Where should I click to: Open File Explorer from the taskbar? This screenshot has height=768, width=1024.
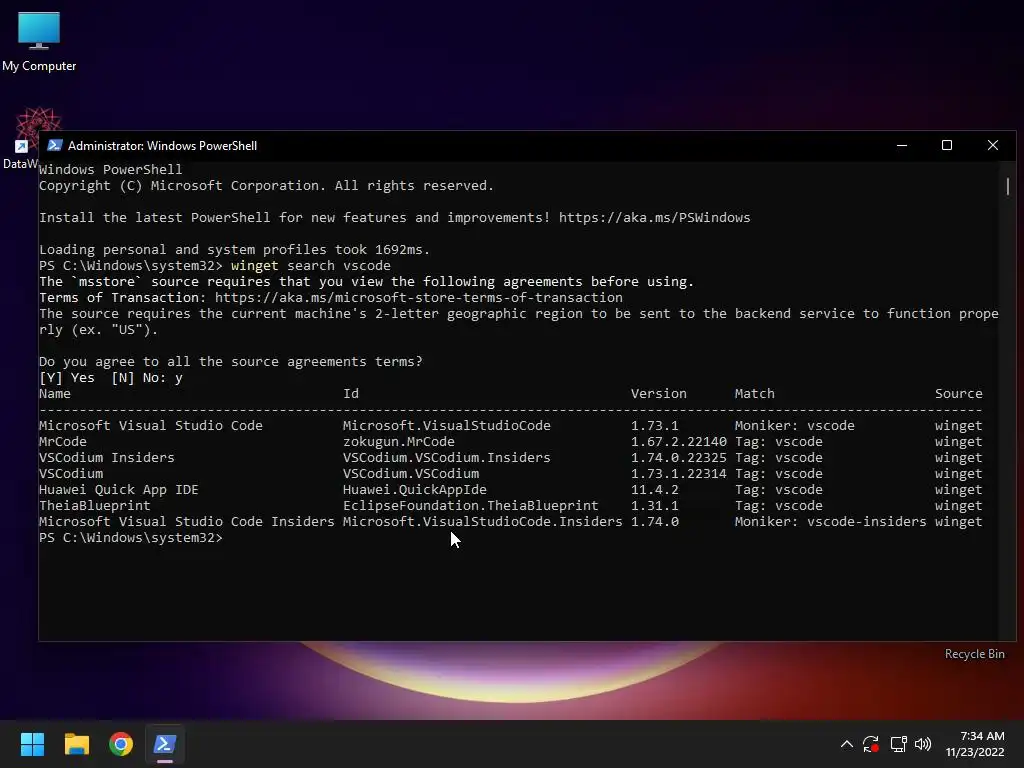pos(76,744)
